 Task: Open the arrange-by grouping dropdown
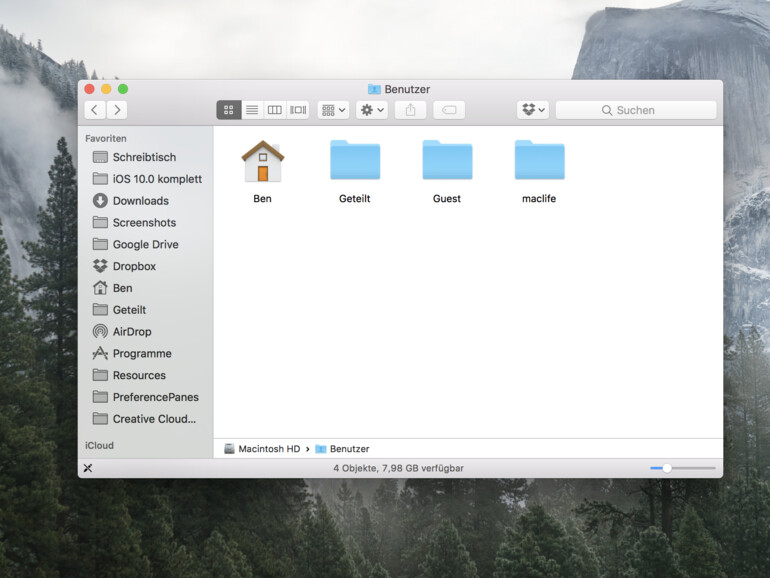click(x=334, y=110)
